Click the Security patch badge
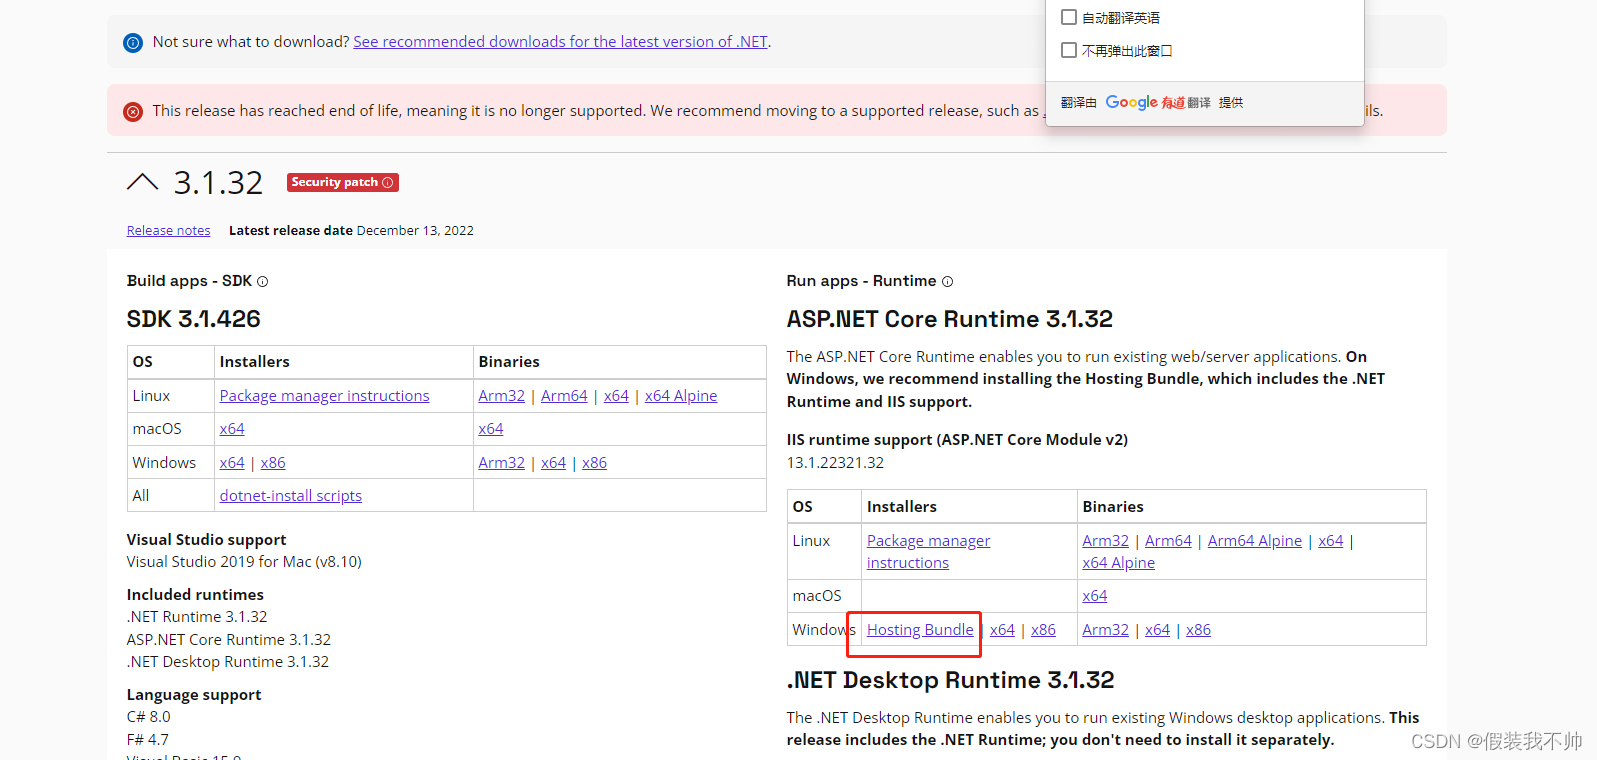 pos(343,182)
